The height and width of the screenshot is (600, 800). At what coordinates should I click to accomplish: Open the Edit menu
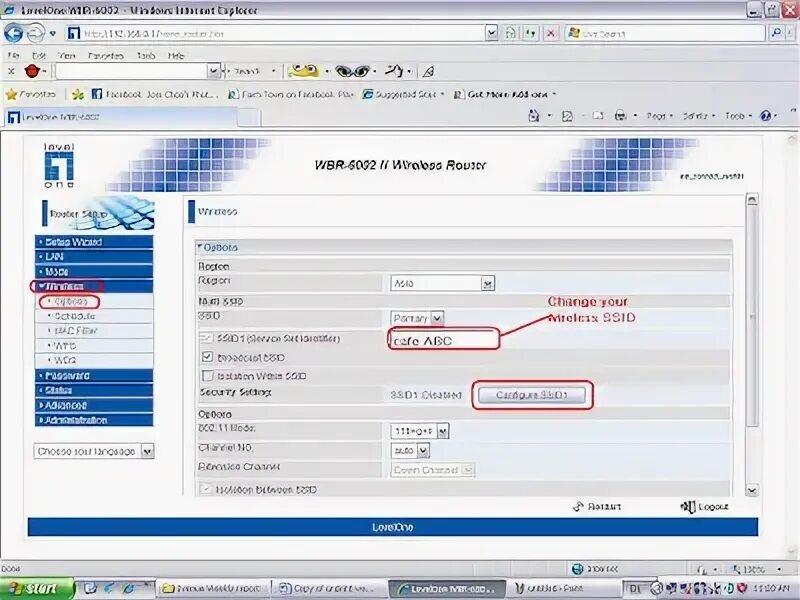(39, 55)
